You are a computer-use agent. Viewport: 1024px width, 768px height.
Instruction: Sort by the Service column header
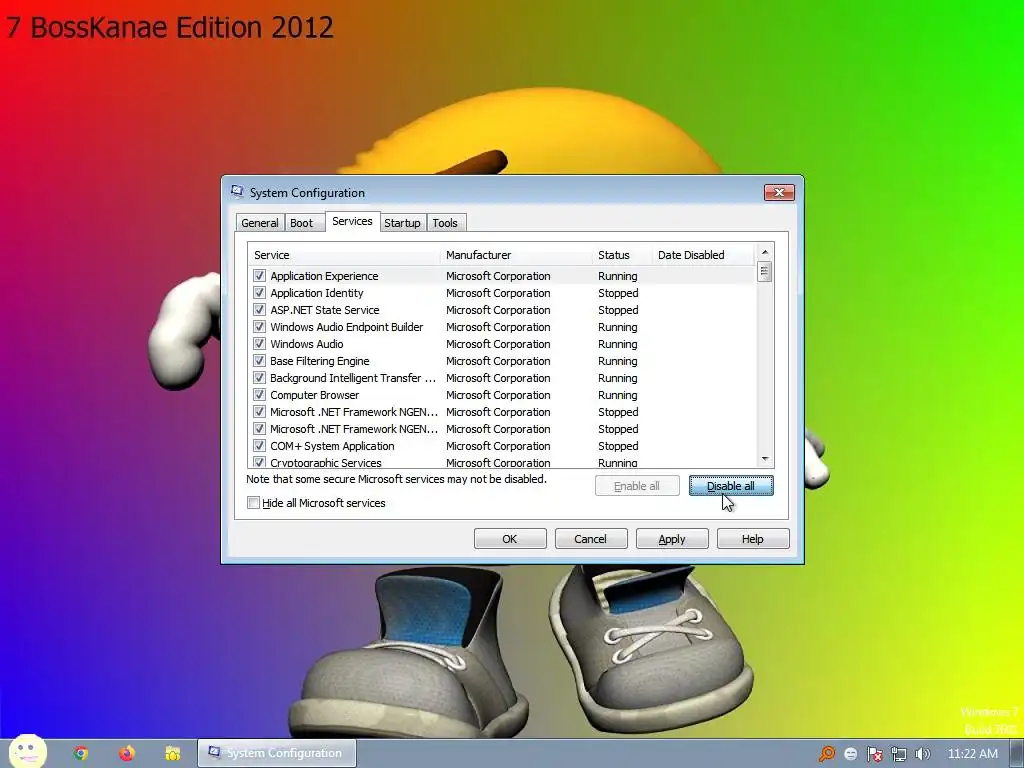click(x=344, y=255)
